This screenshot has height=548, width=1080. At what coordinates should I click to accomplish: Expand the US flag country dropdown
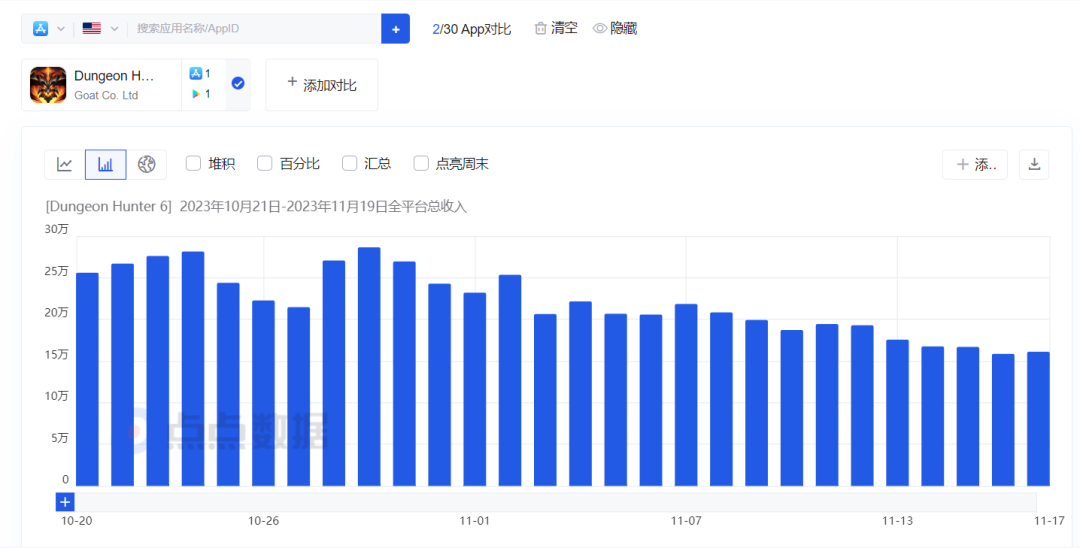click(x=100, y=29)
